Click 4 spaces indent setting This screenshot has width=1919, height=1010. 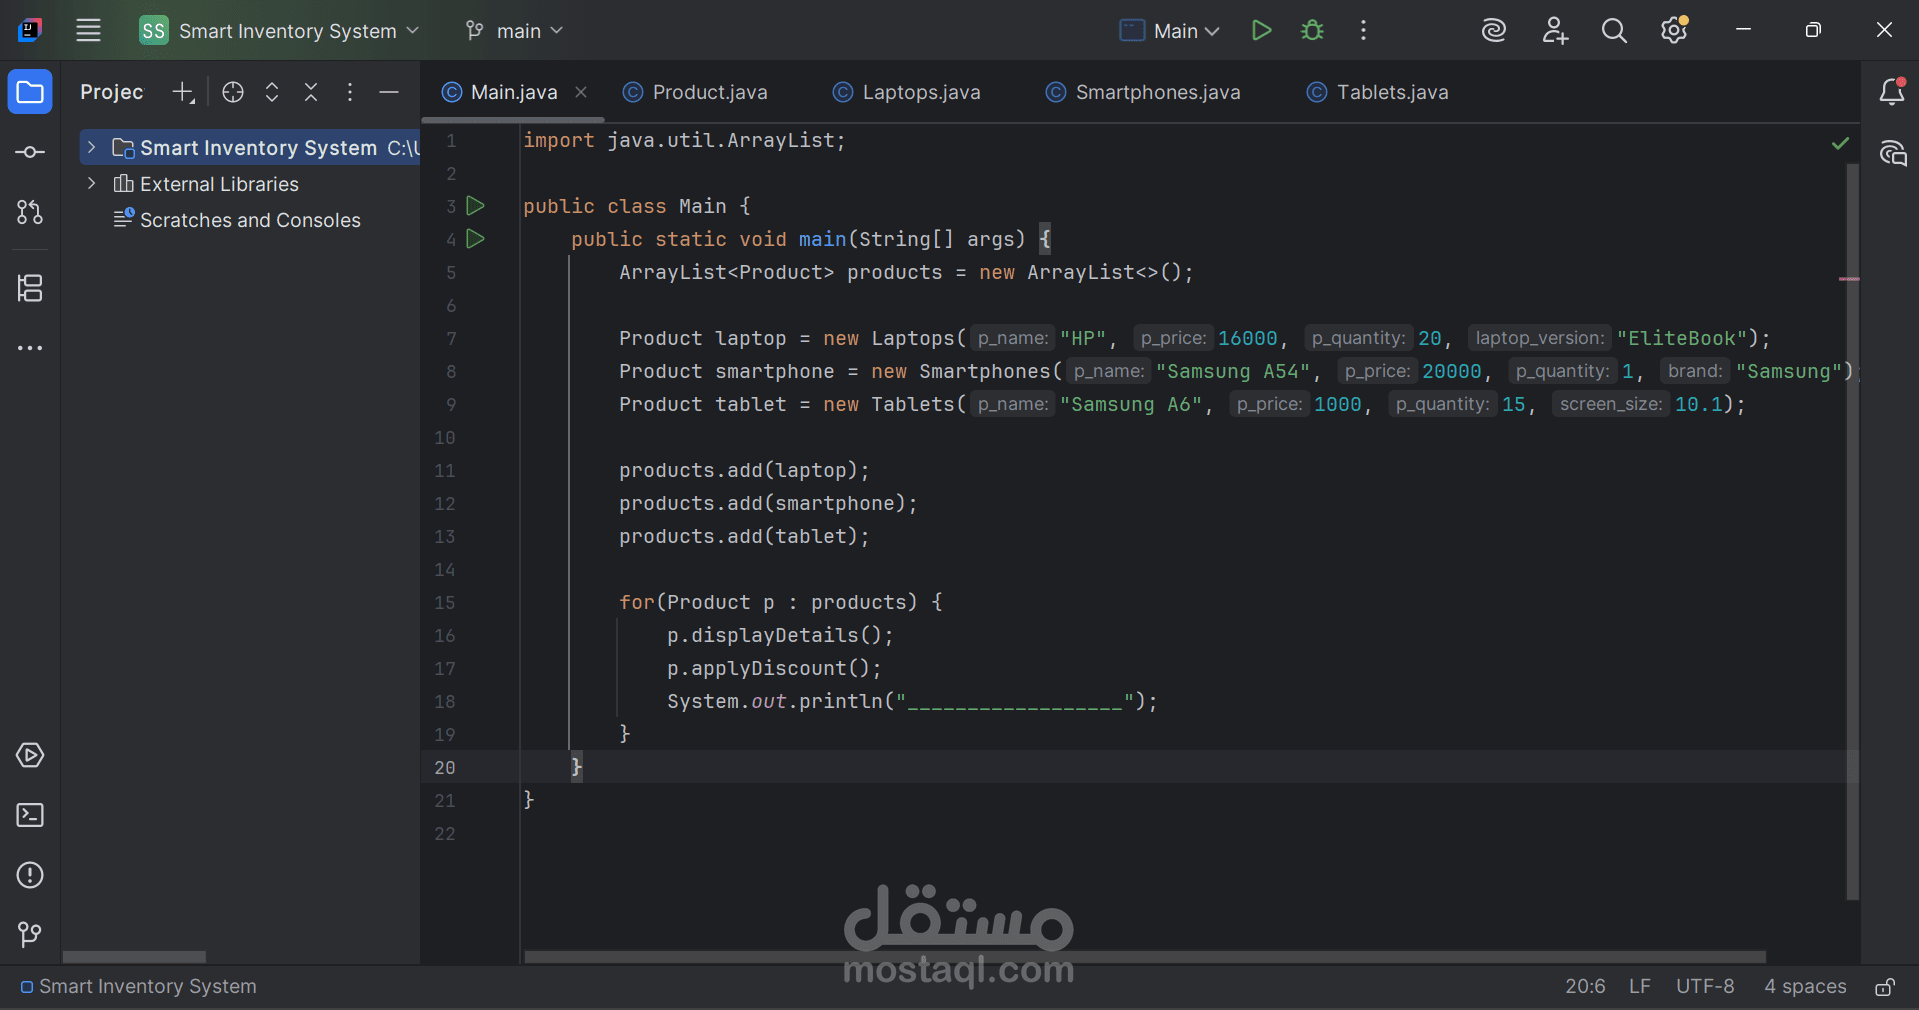tap(1805, 987)
